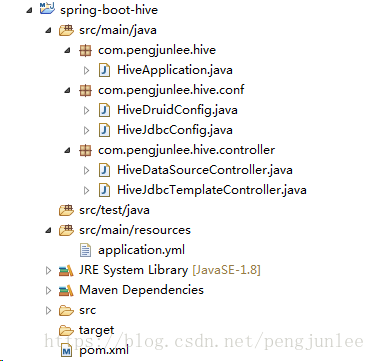Image resolution: width=375 pixels, height=361 pixels.
Task: Expand the HiveJdbcTemplateController.java node
Action: point(87,190)
